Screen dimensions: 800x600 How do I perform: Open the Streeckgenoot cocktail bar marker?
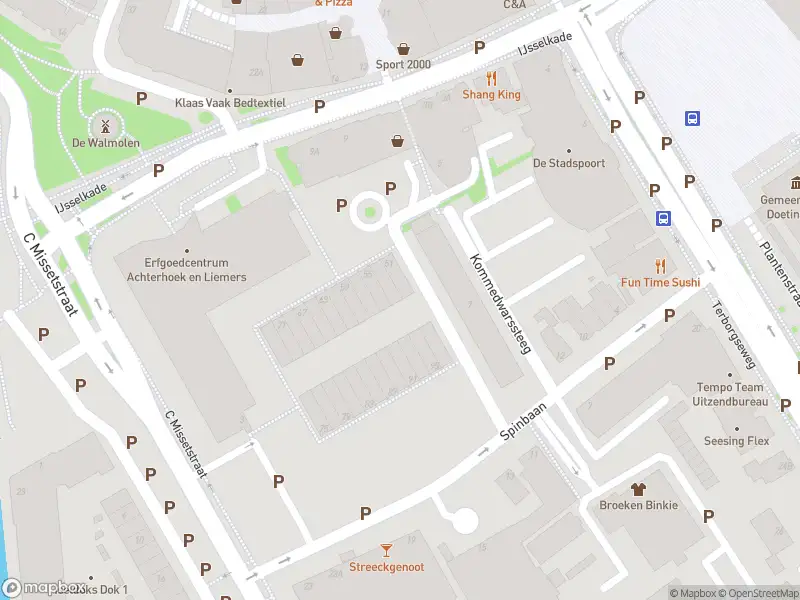click(386, 551)
